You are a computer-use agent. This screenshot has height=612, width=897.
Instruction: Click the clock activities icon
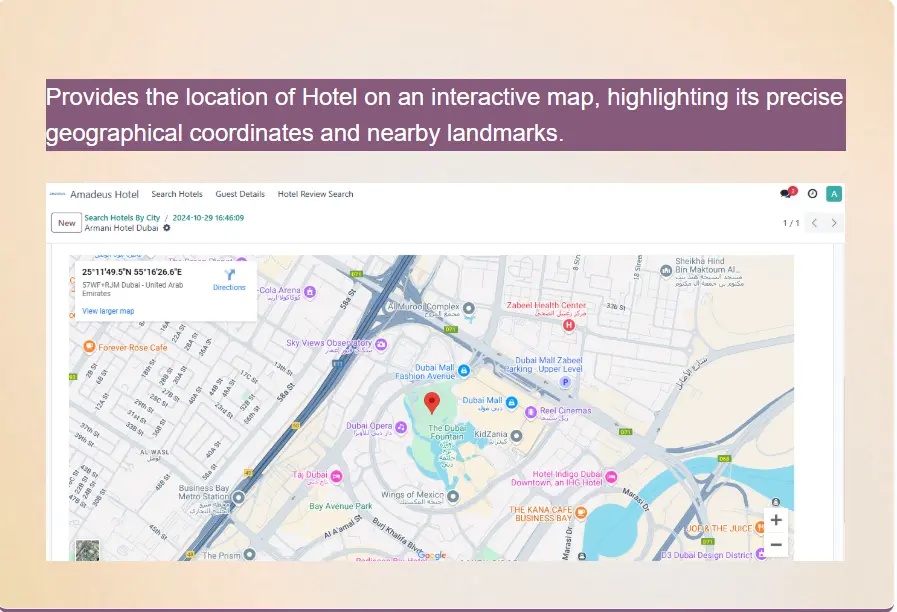click(x=812, y=194)
